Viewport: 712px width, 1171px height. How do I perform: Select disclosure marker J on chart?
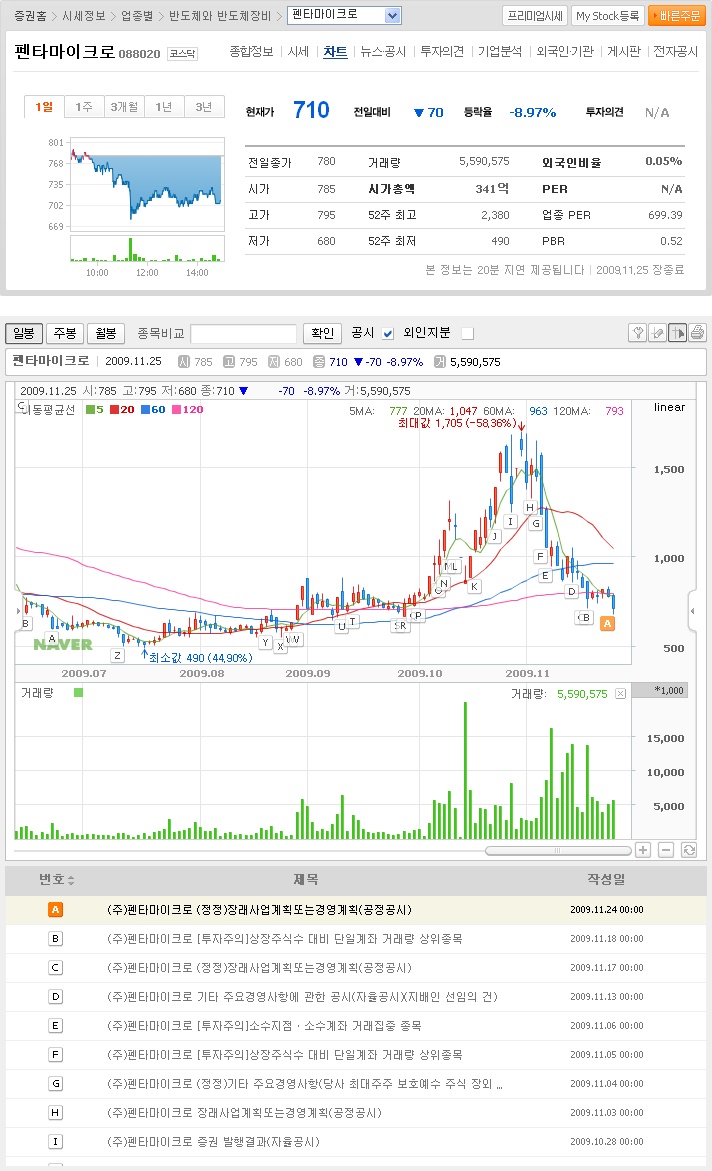click(495, 536)
